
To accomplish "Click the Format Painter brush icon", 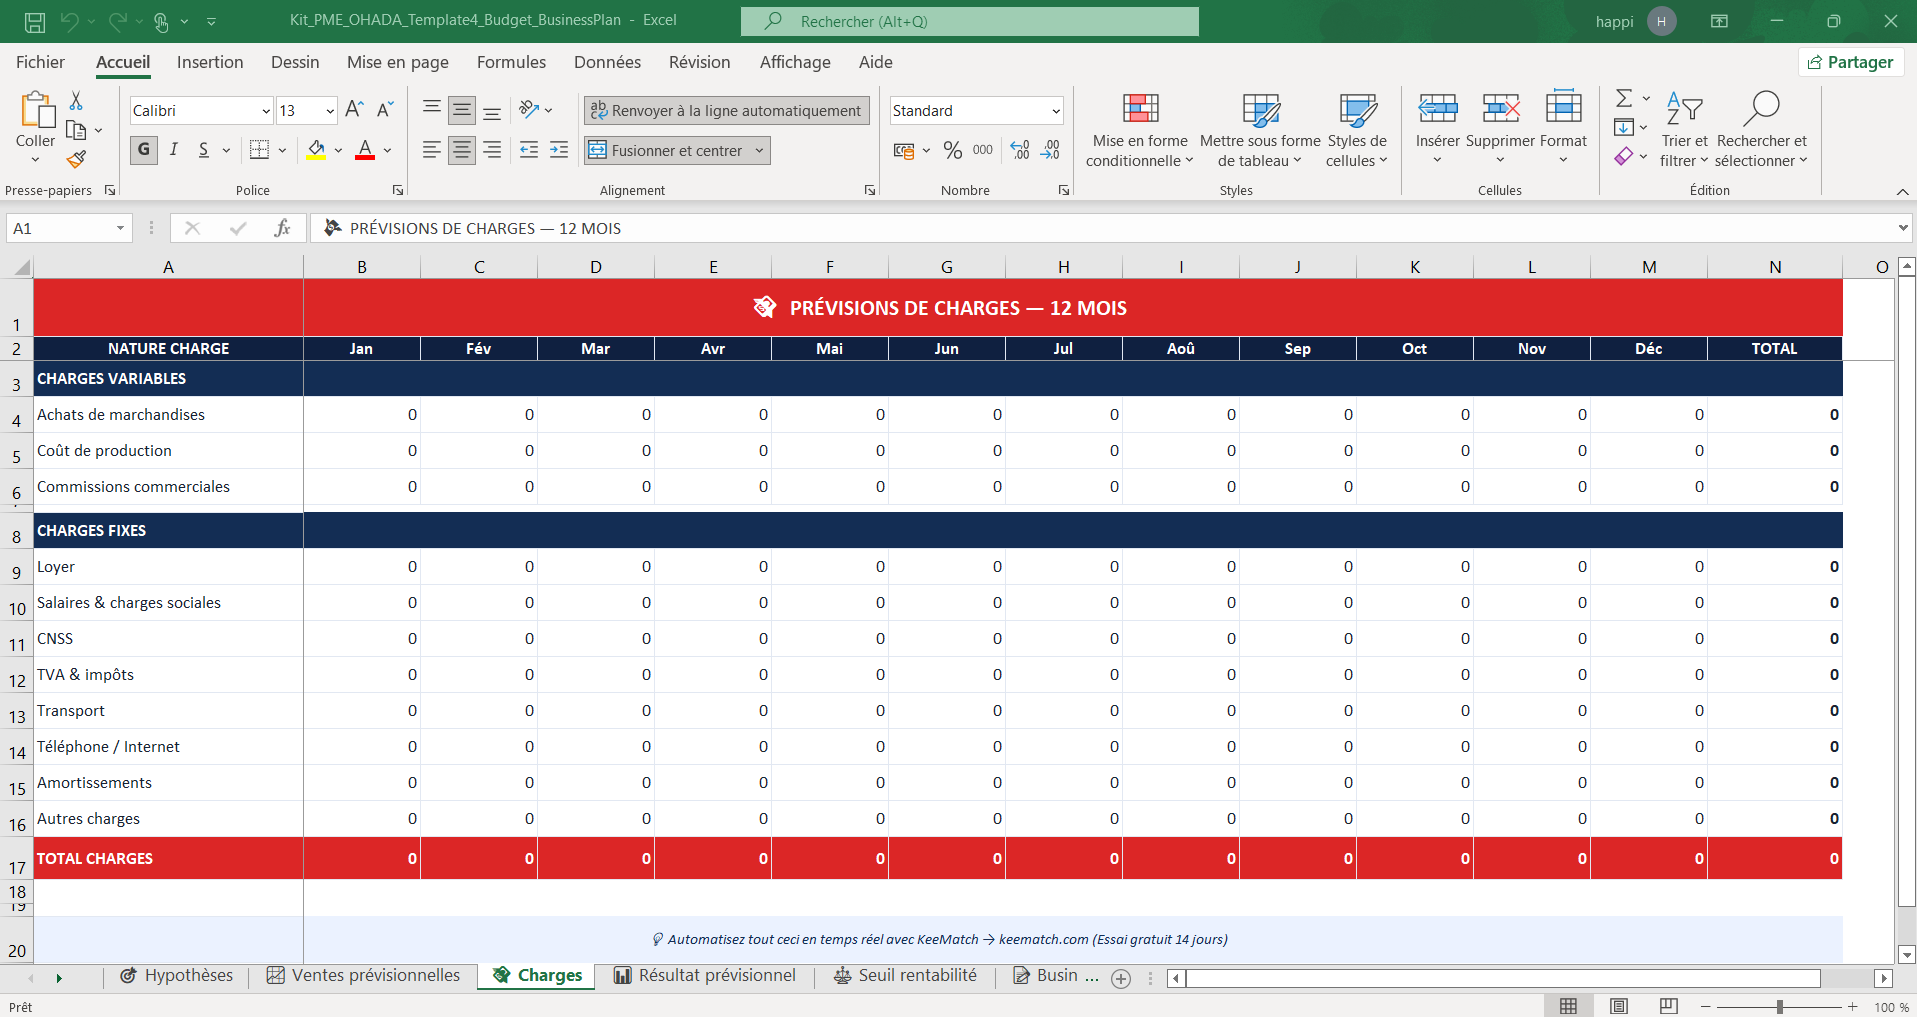I will click(x=76, y=159).
